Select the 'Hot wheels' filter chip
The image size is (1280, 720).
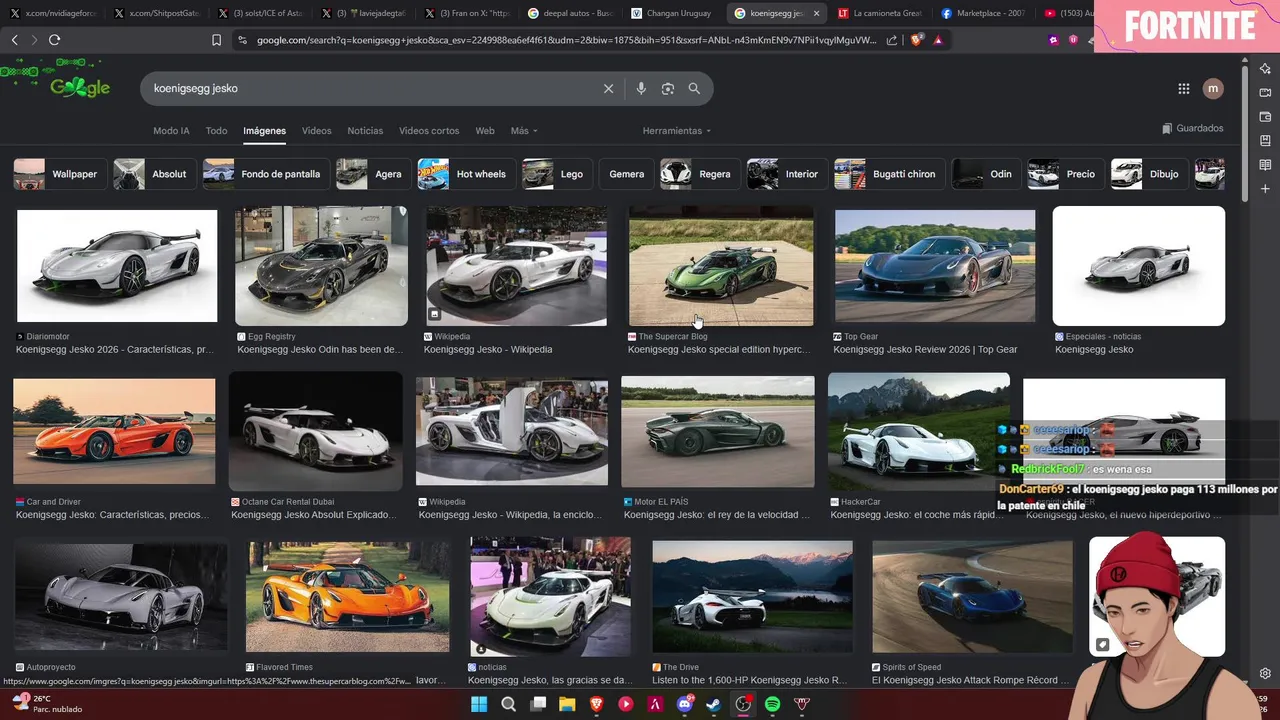(x=465, y=174)
